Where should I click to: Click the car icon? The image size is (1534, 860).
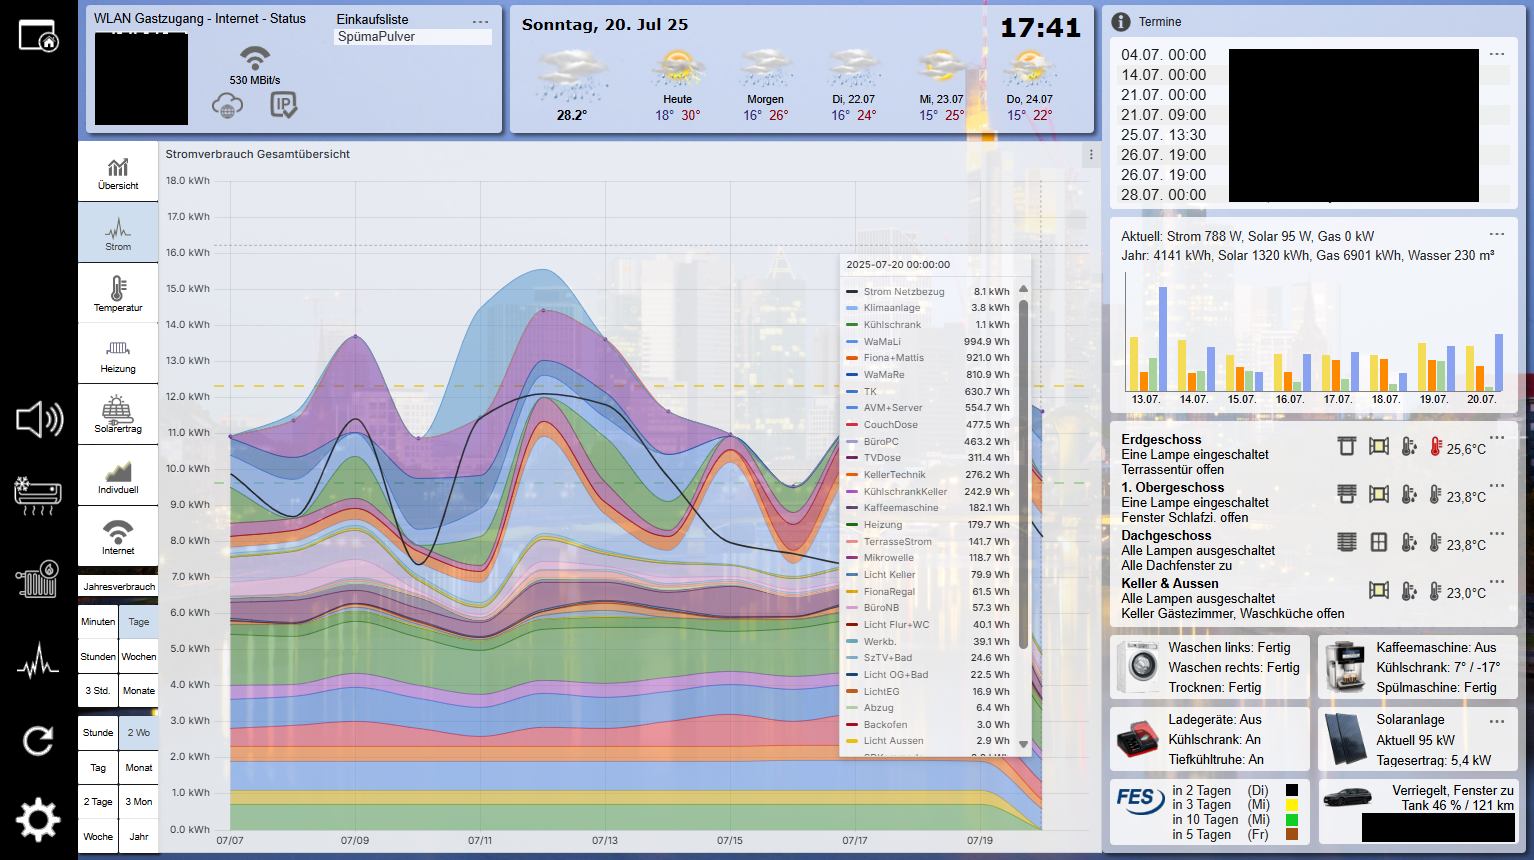click(1347, 797)
